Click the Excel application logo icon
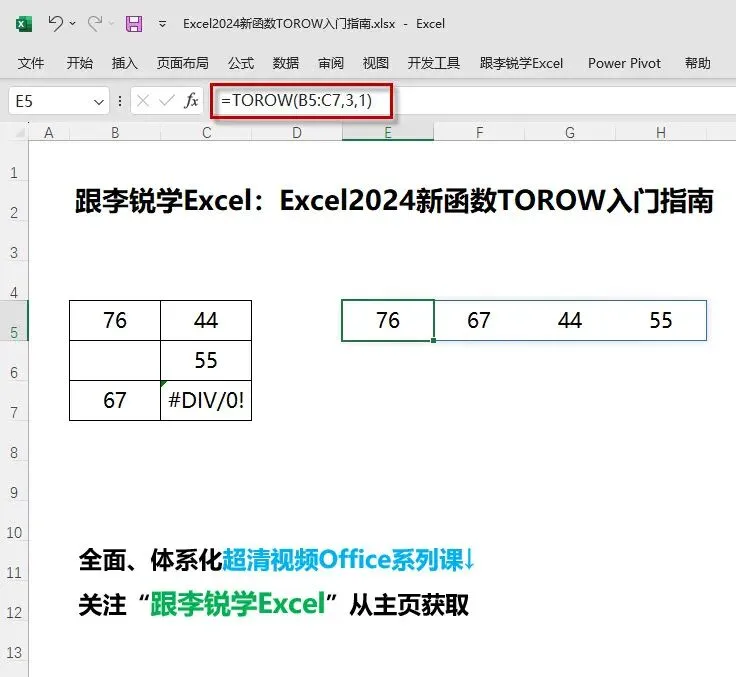 (x=24, y=23)
